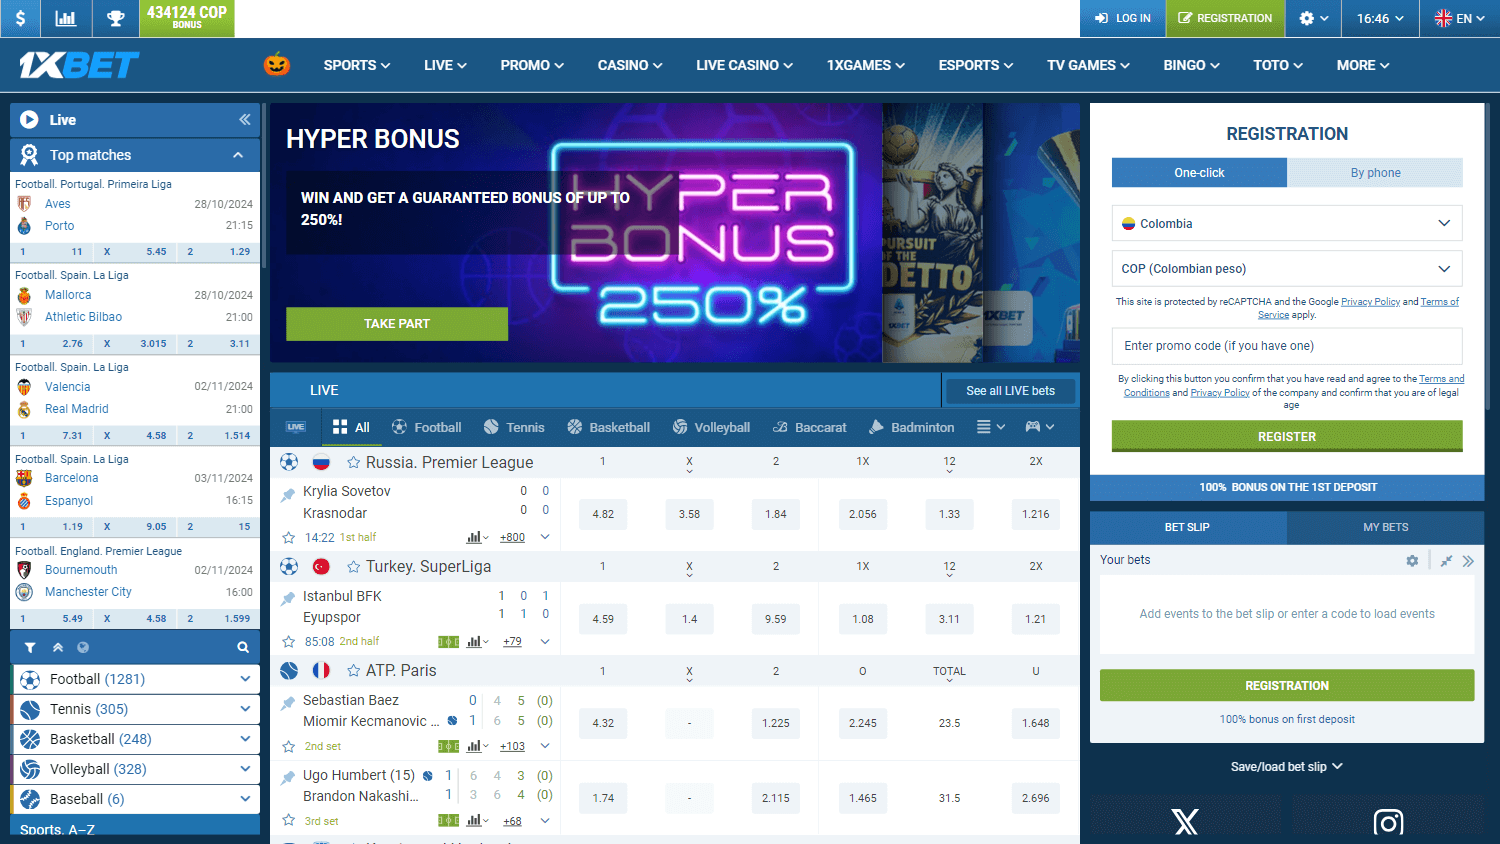Click the double up-arrow collapse icon in sidebar
The width and height of the screenshot is (1500, 844).
click(x=58, y=647)
